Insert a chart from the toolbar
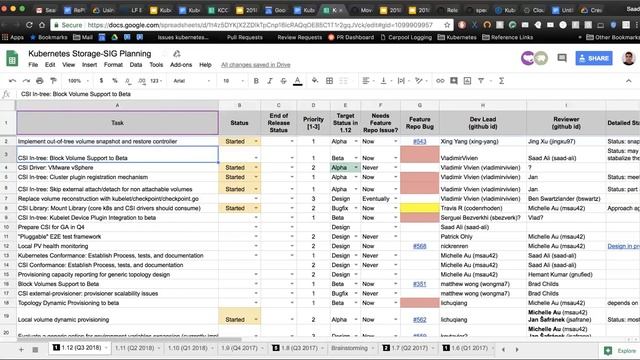This screenshot has height=360, width=640. (467, 81)
